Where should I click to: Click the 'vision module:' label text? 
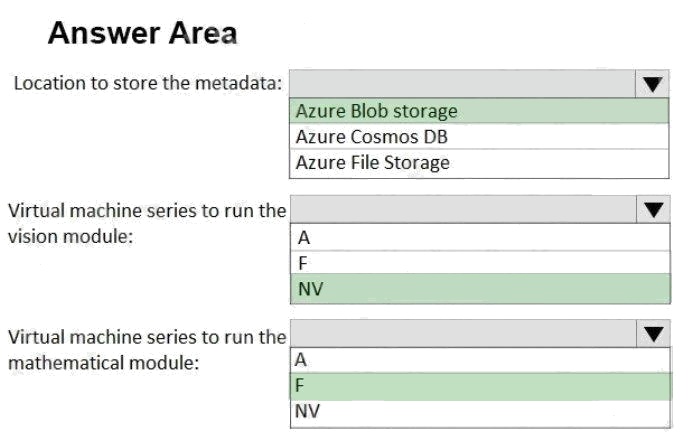click(x=71, y=237)
